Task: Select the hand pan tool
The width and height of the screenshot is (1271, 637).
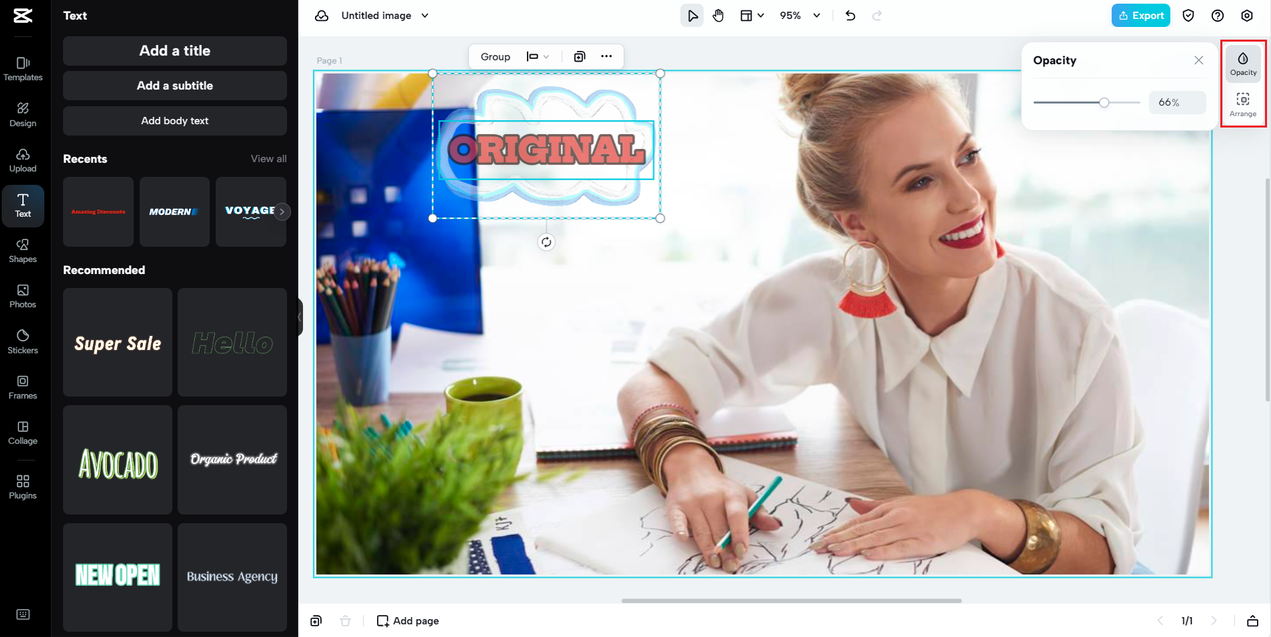Action: (x=718, y=16)
